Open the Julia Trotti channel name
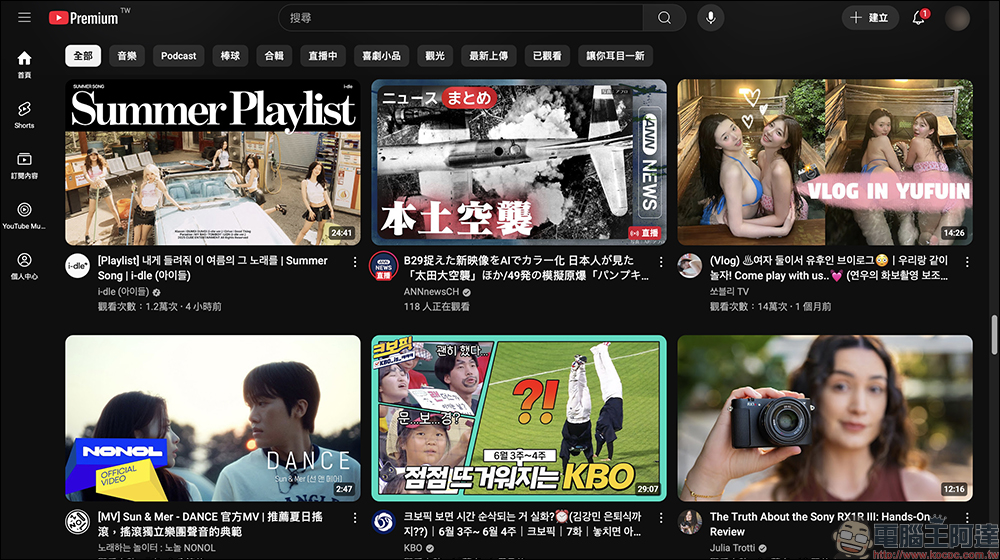This screenshot has width=1000, height=560. coord(732,548)
